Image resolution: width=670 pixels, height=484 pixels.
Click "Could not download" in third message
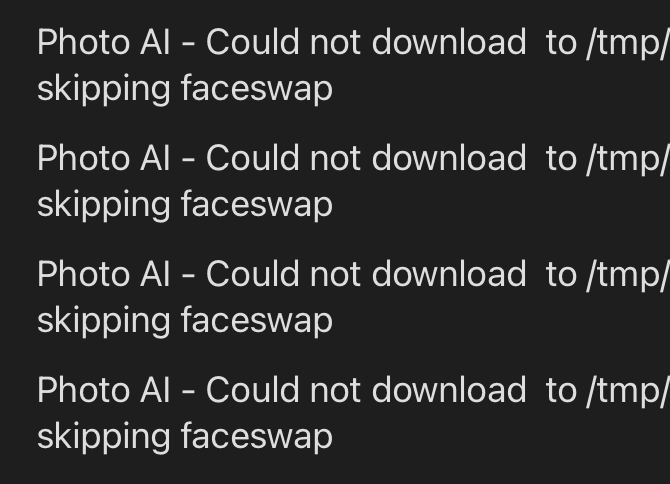(x=366, y=274)
